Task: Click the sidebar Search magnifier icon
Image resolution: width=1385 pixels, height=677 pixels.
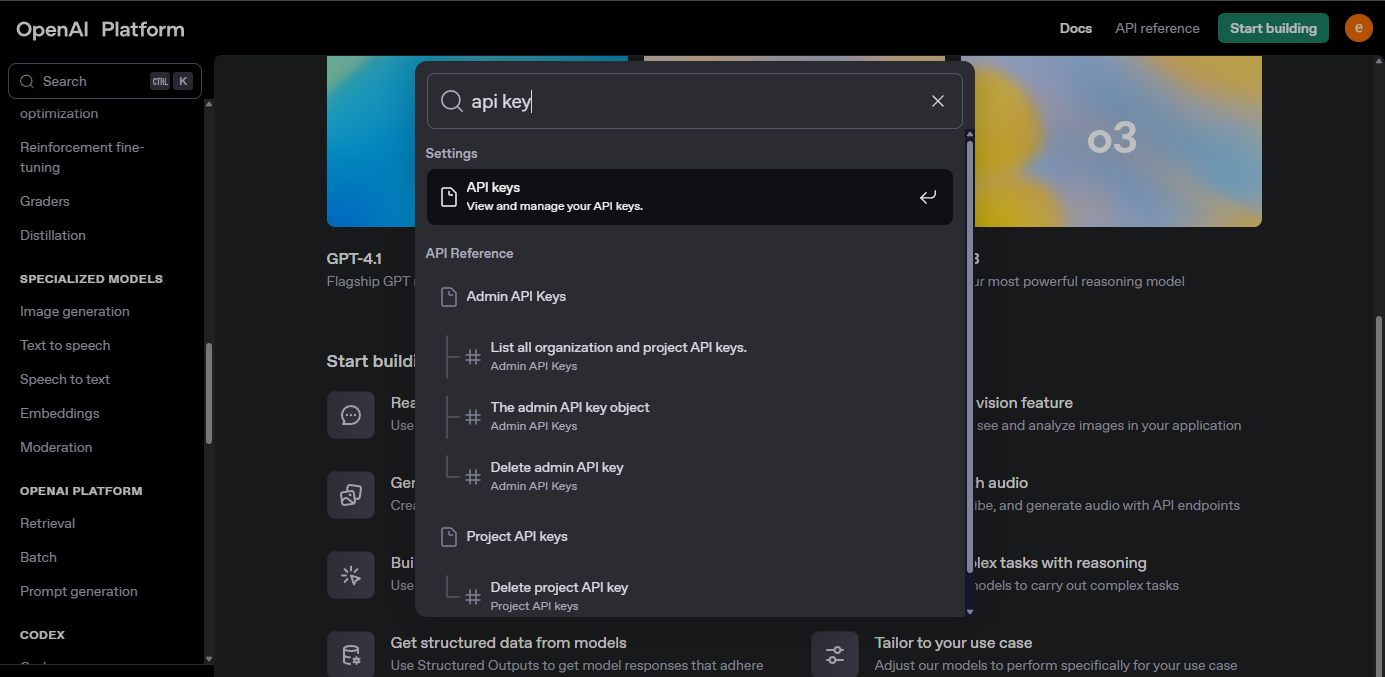Action: [27, 81]
